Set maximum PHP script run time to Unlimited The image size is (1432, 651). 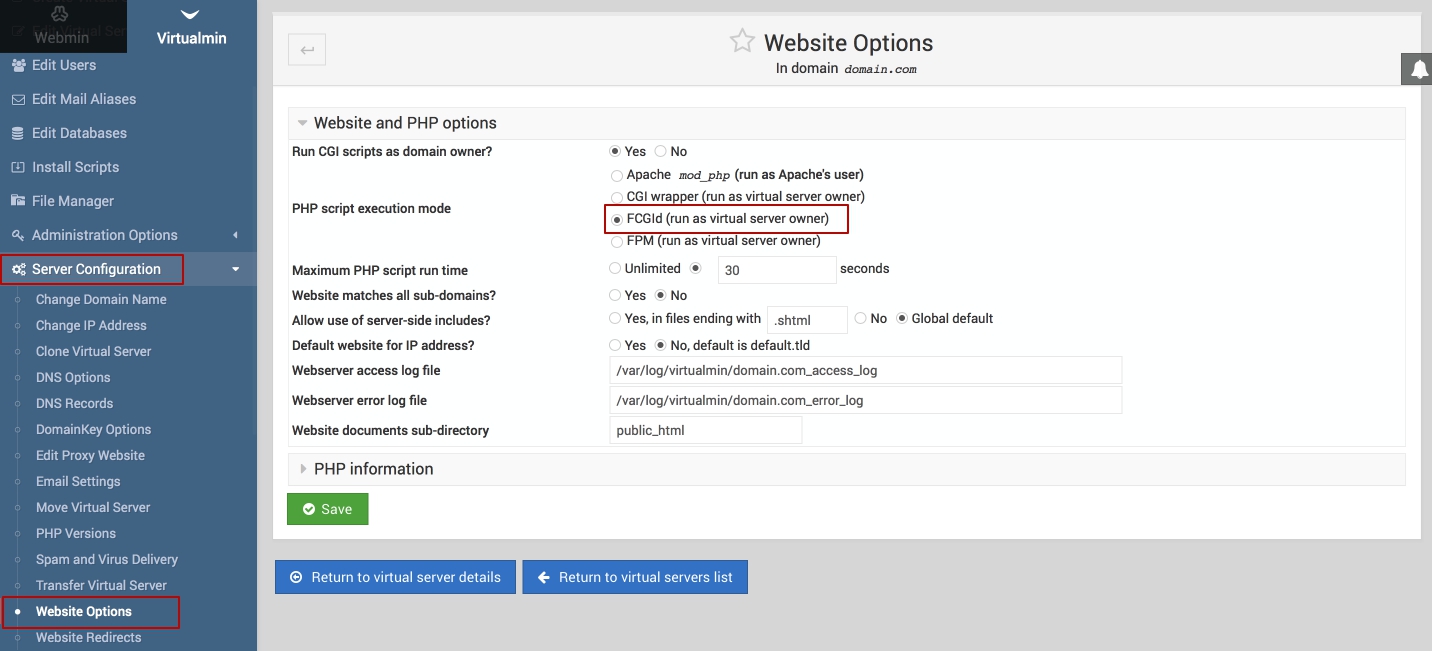(615, 269)
